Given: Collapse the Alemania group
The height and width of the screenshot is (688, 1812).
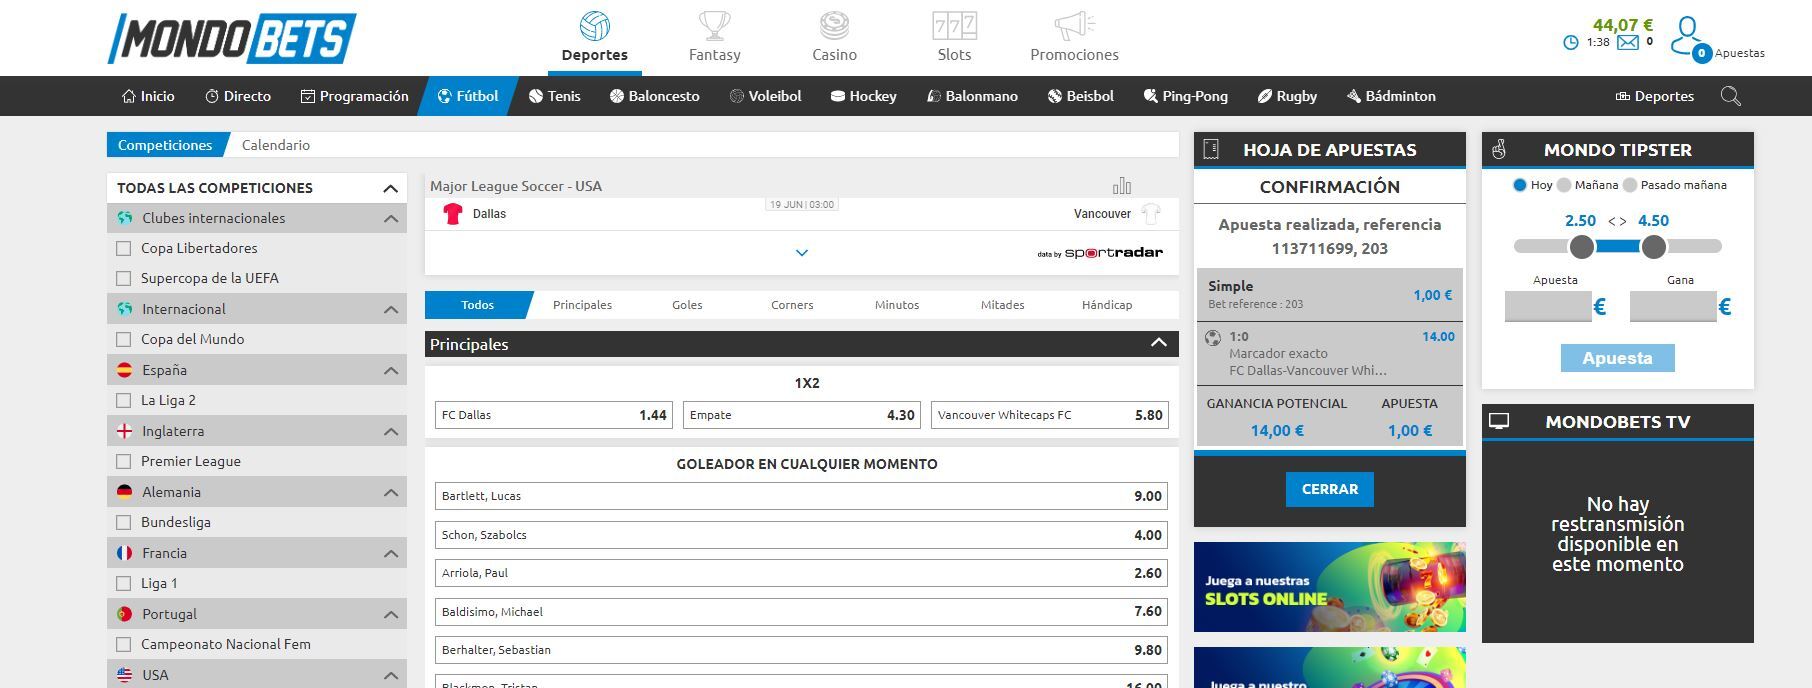Looking at the screenshot, I should [x=390, y=493].
